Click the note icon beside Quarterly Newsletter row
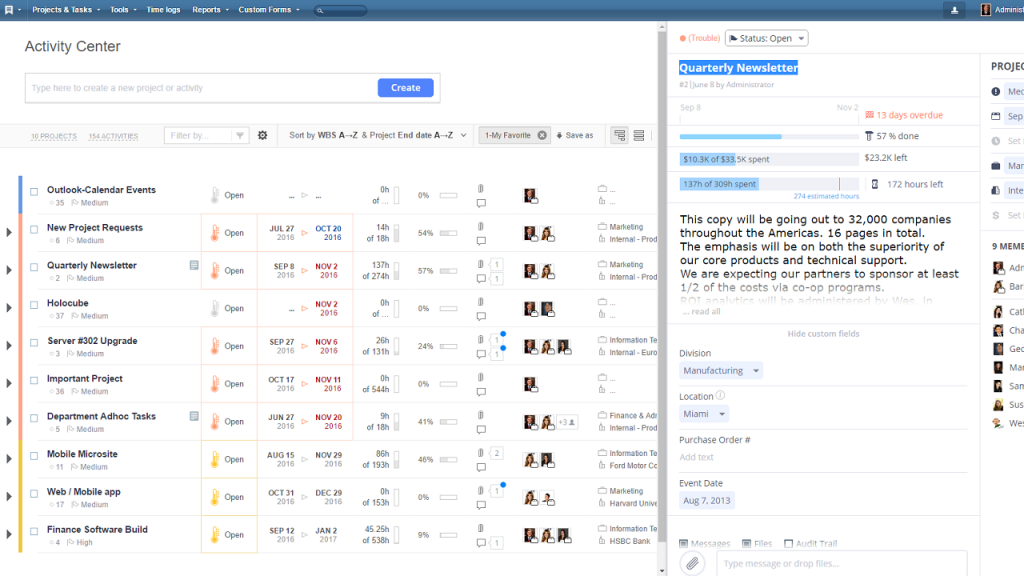 point(194,266)
